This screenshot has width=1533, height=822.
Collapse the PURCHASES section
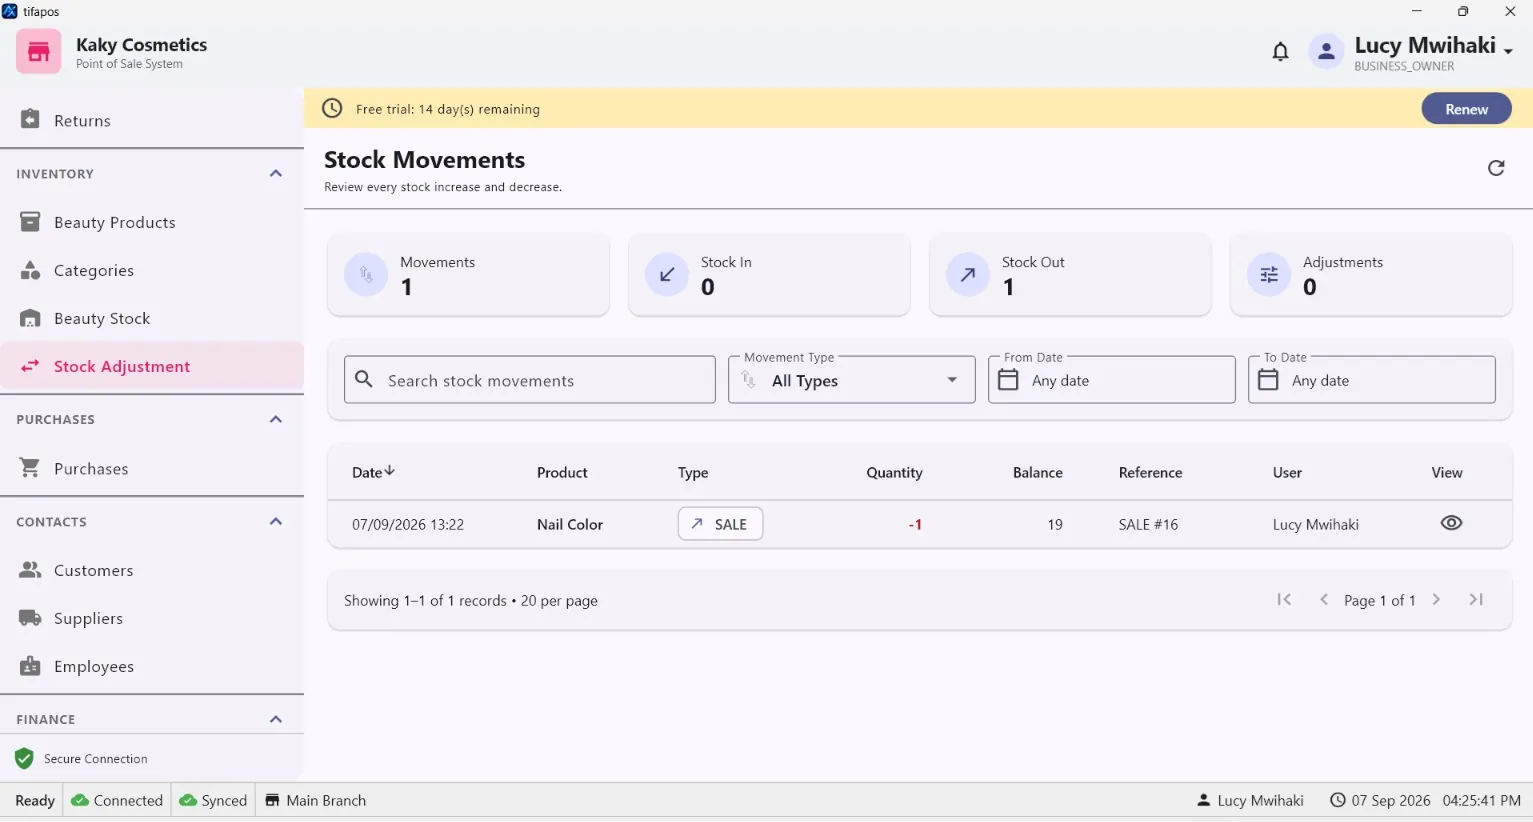tap(276, 420)
